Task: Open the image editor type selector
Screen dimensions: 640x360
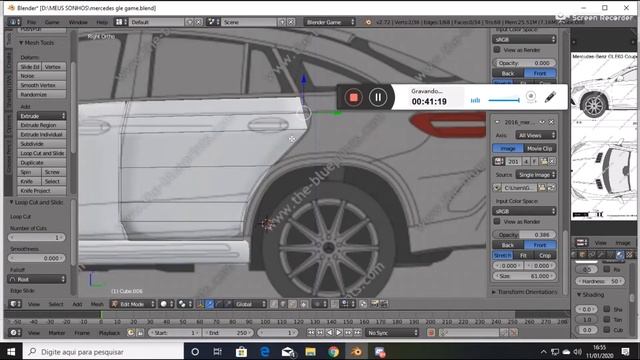Action: pyautogui.click(x=581, y=242)
